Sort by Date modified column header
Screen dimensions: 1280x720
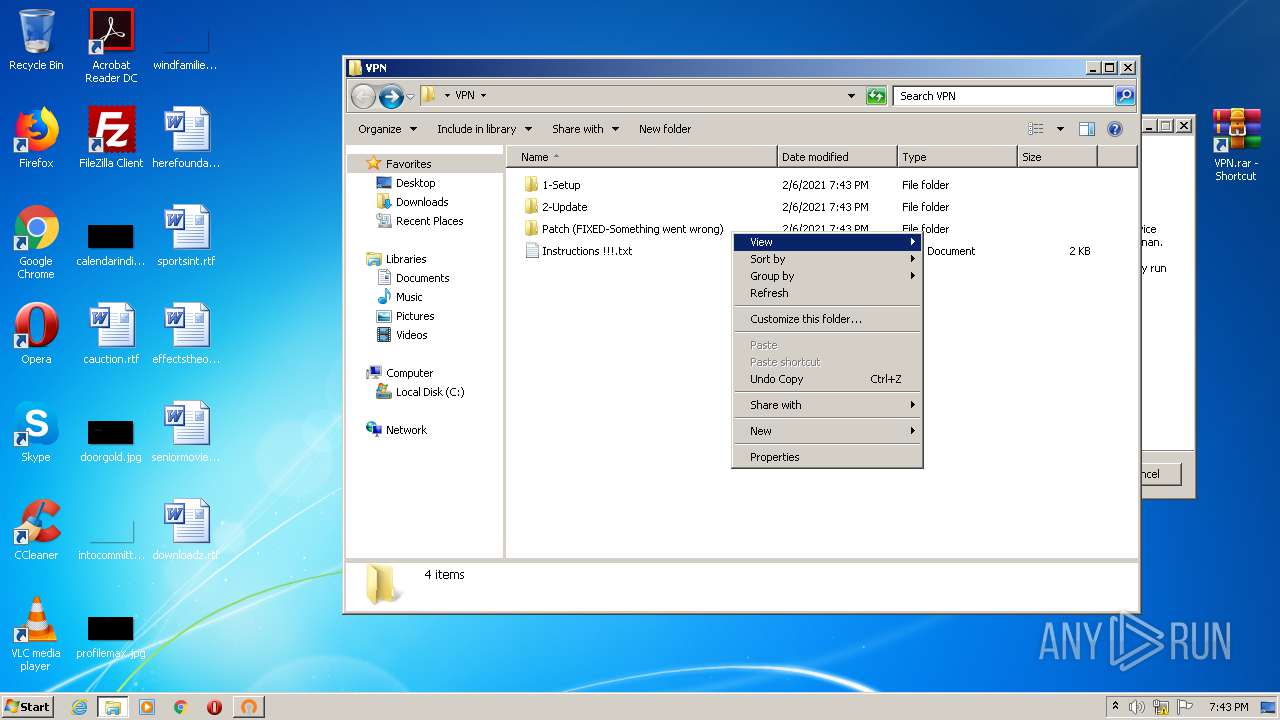pos(837,157)
